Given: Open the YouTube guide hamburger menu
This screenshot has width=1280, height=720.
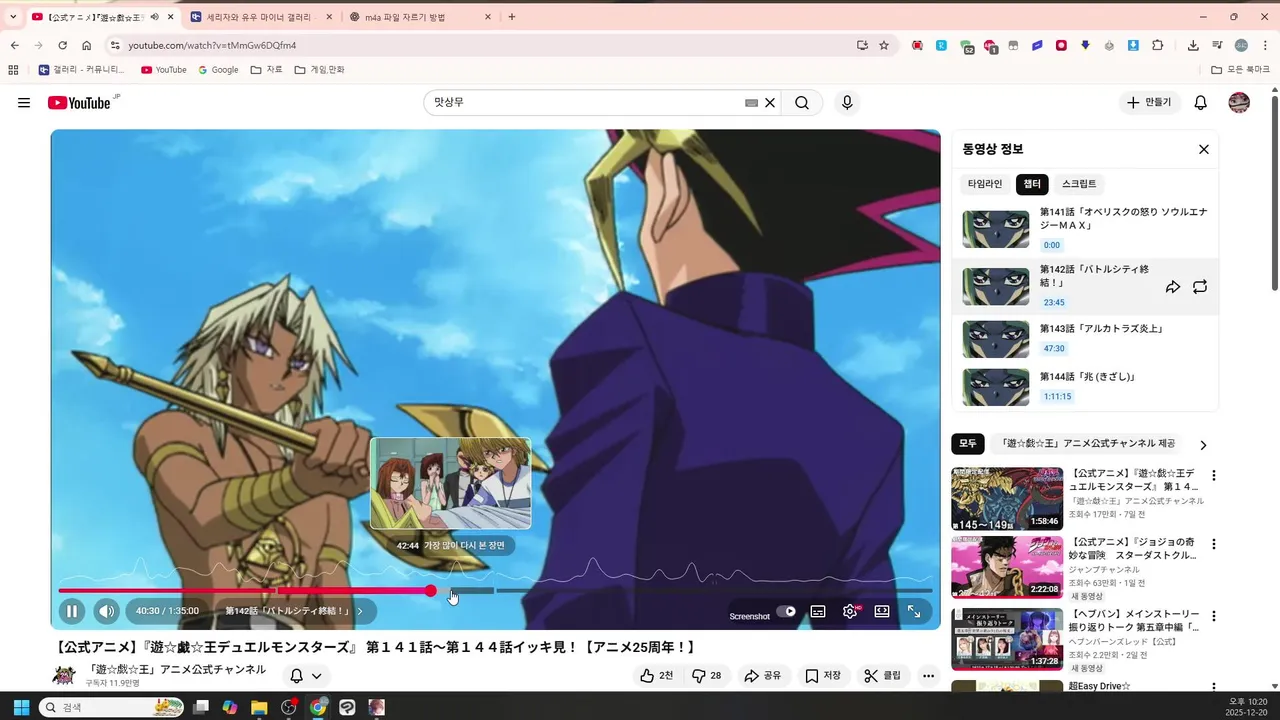Looking at the screenshot, I should (24, 103).
